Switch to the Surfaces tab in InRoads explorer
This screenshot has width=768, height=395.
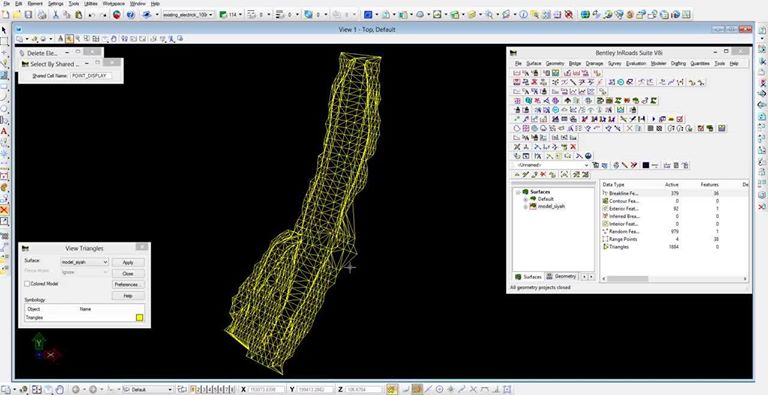(528, 276)
